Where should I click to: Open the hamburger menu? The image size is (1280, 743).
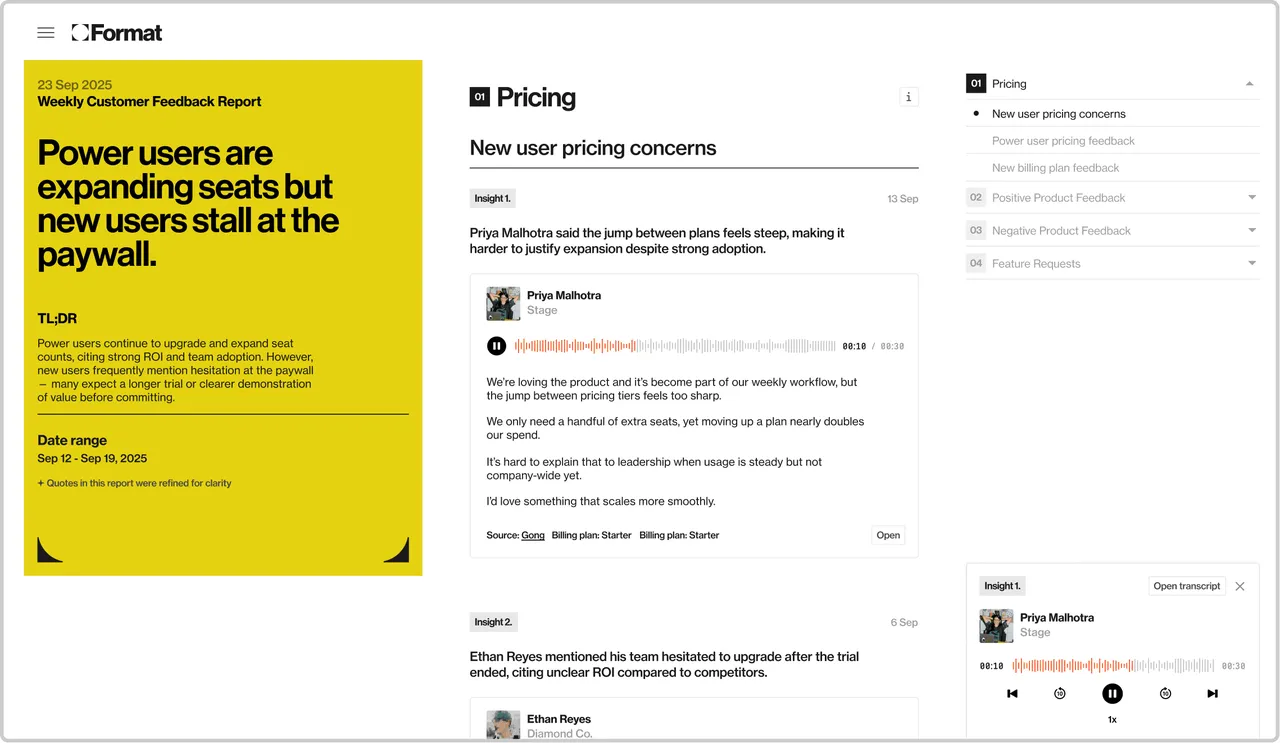click(45, 33)
